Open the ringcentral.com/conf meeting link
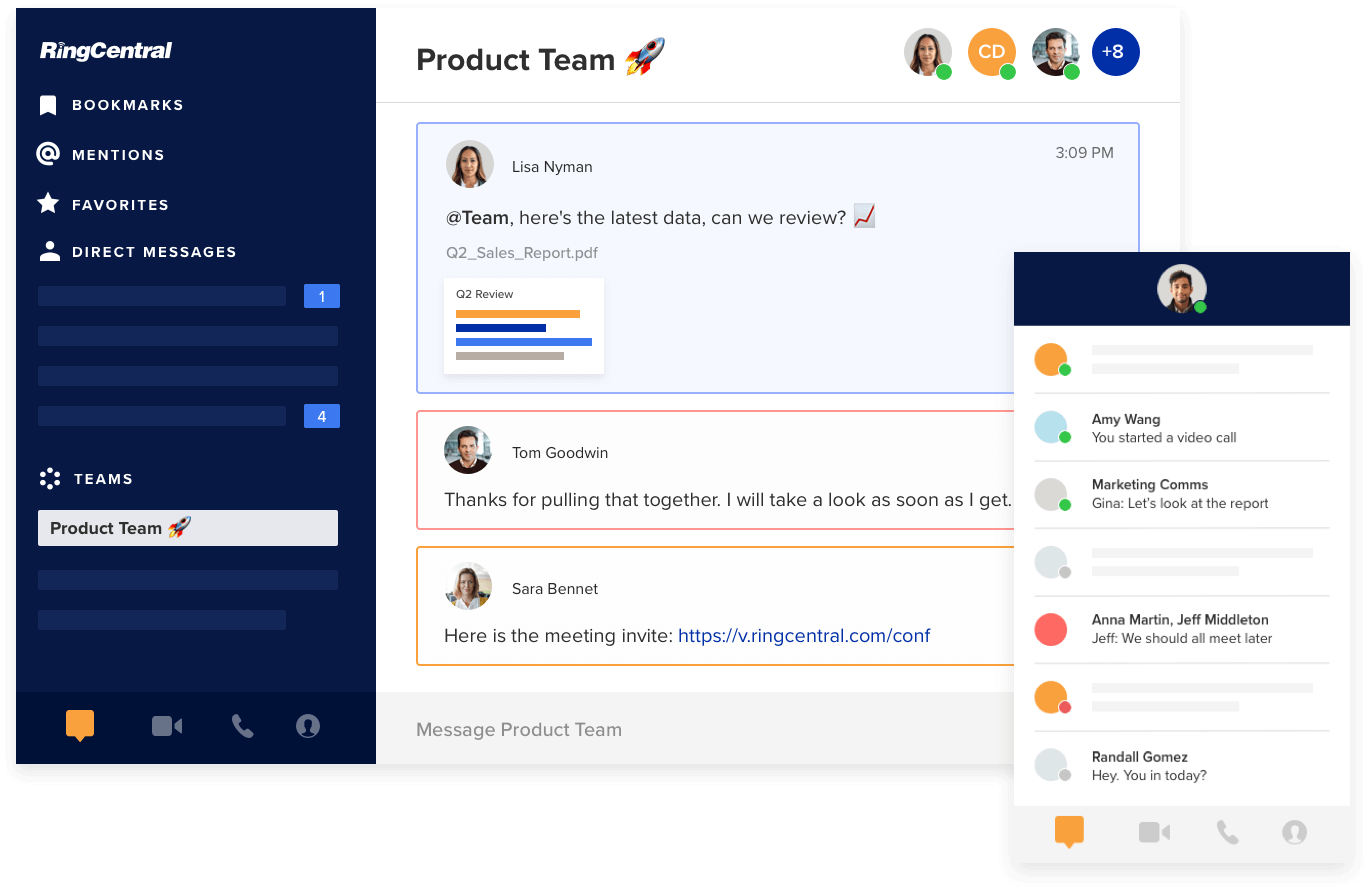The width and height of the screenshot is (1370, 892). pos(803,635)
